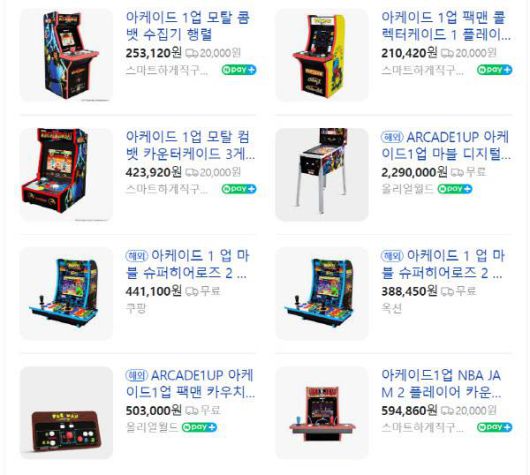Click Npay badge on 253,120원 Mortal Kombat listing
Screen dimensions: 530x475
239,70
